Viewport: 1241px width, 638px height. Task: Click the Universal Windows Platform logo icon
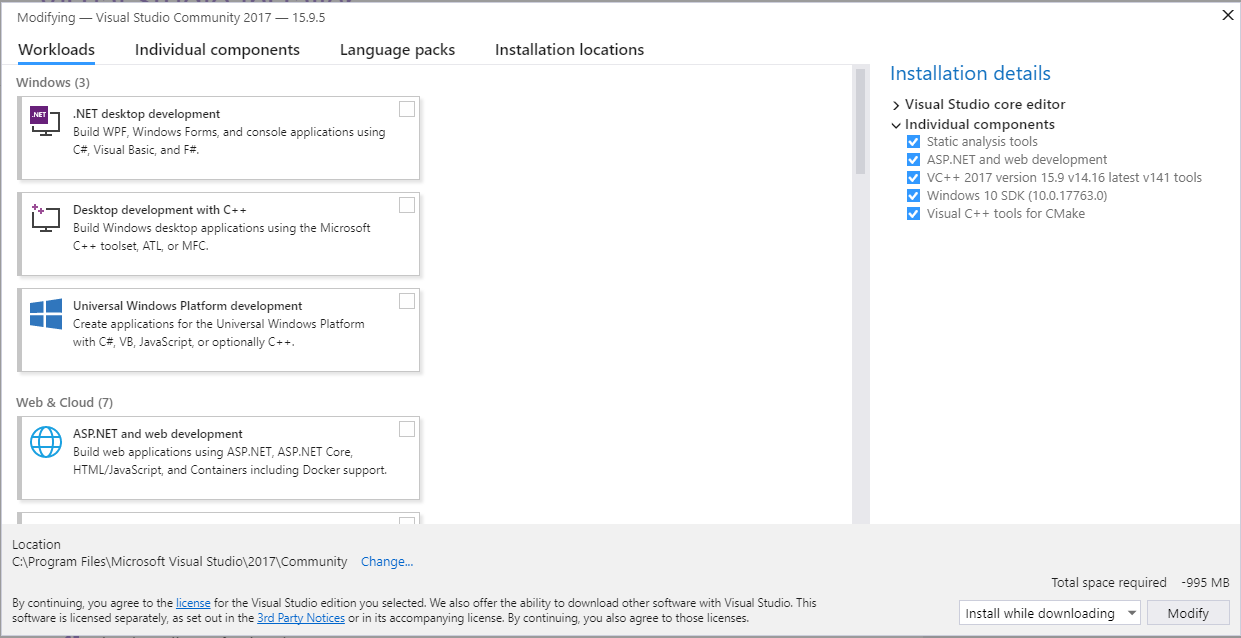[x=46, y=314]
